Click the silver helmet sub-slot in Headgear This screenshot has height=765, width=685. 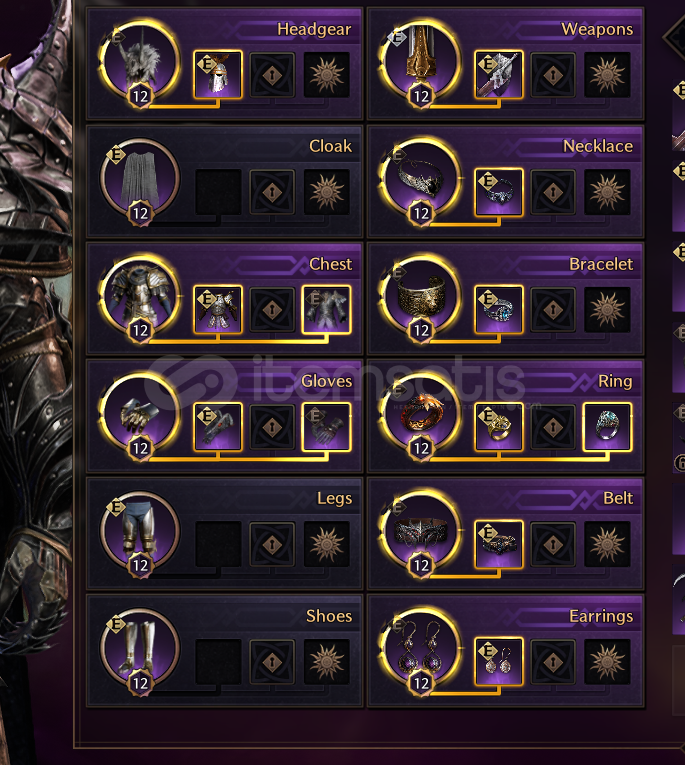pos(218,75)
